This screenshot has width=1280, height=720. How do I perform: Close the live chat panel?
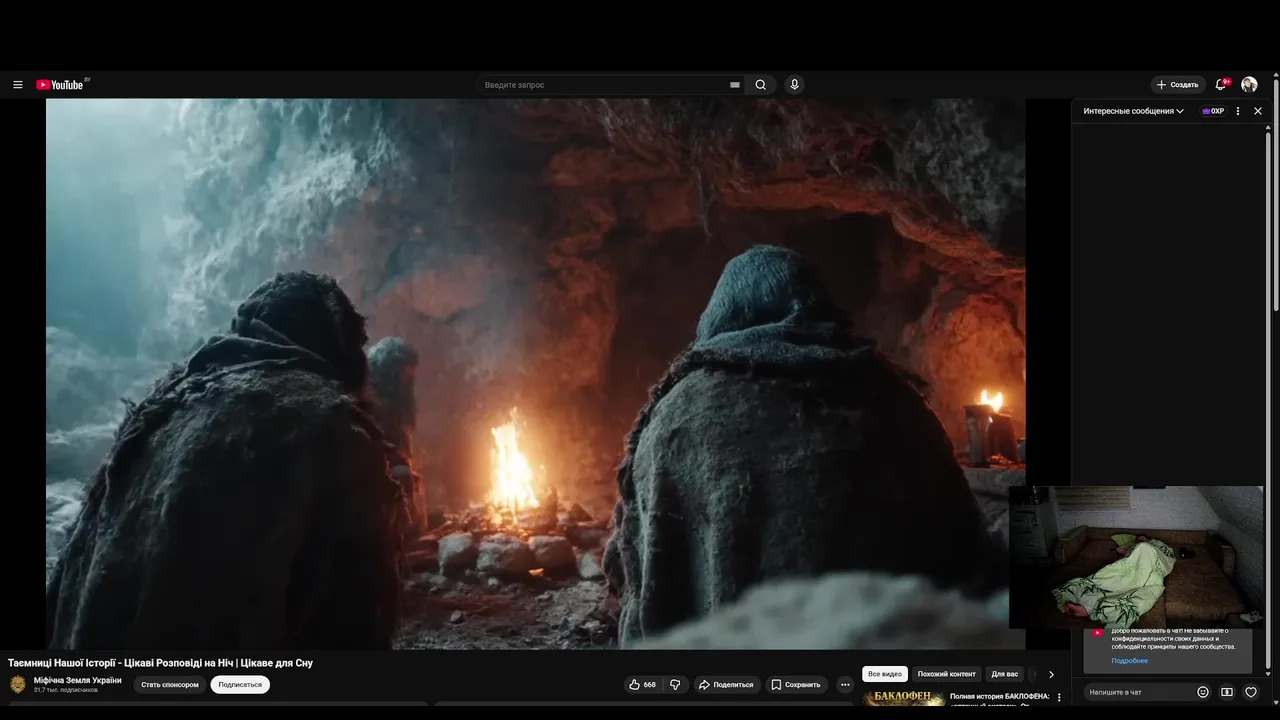click(x=1258, y=111)
